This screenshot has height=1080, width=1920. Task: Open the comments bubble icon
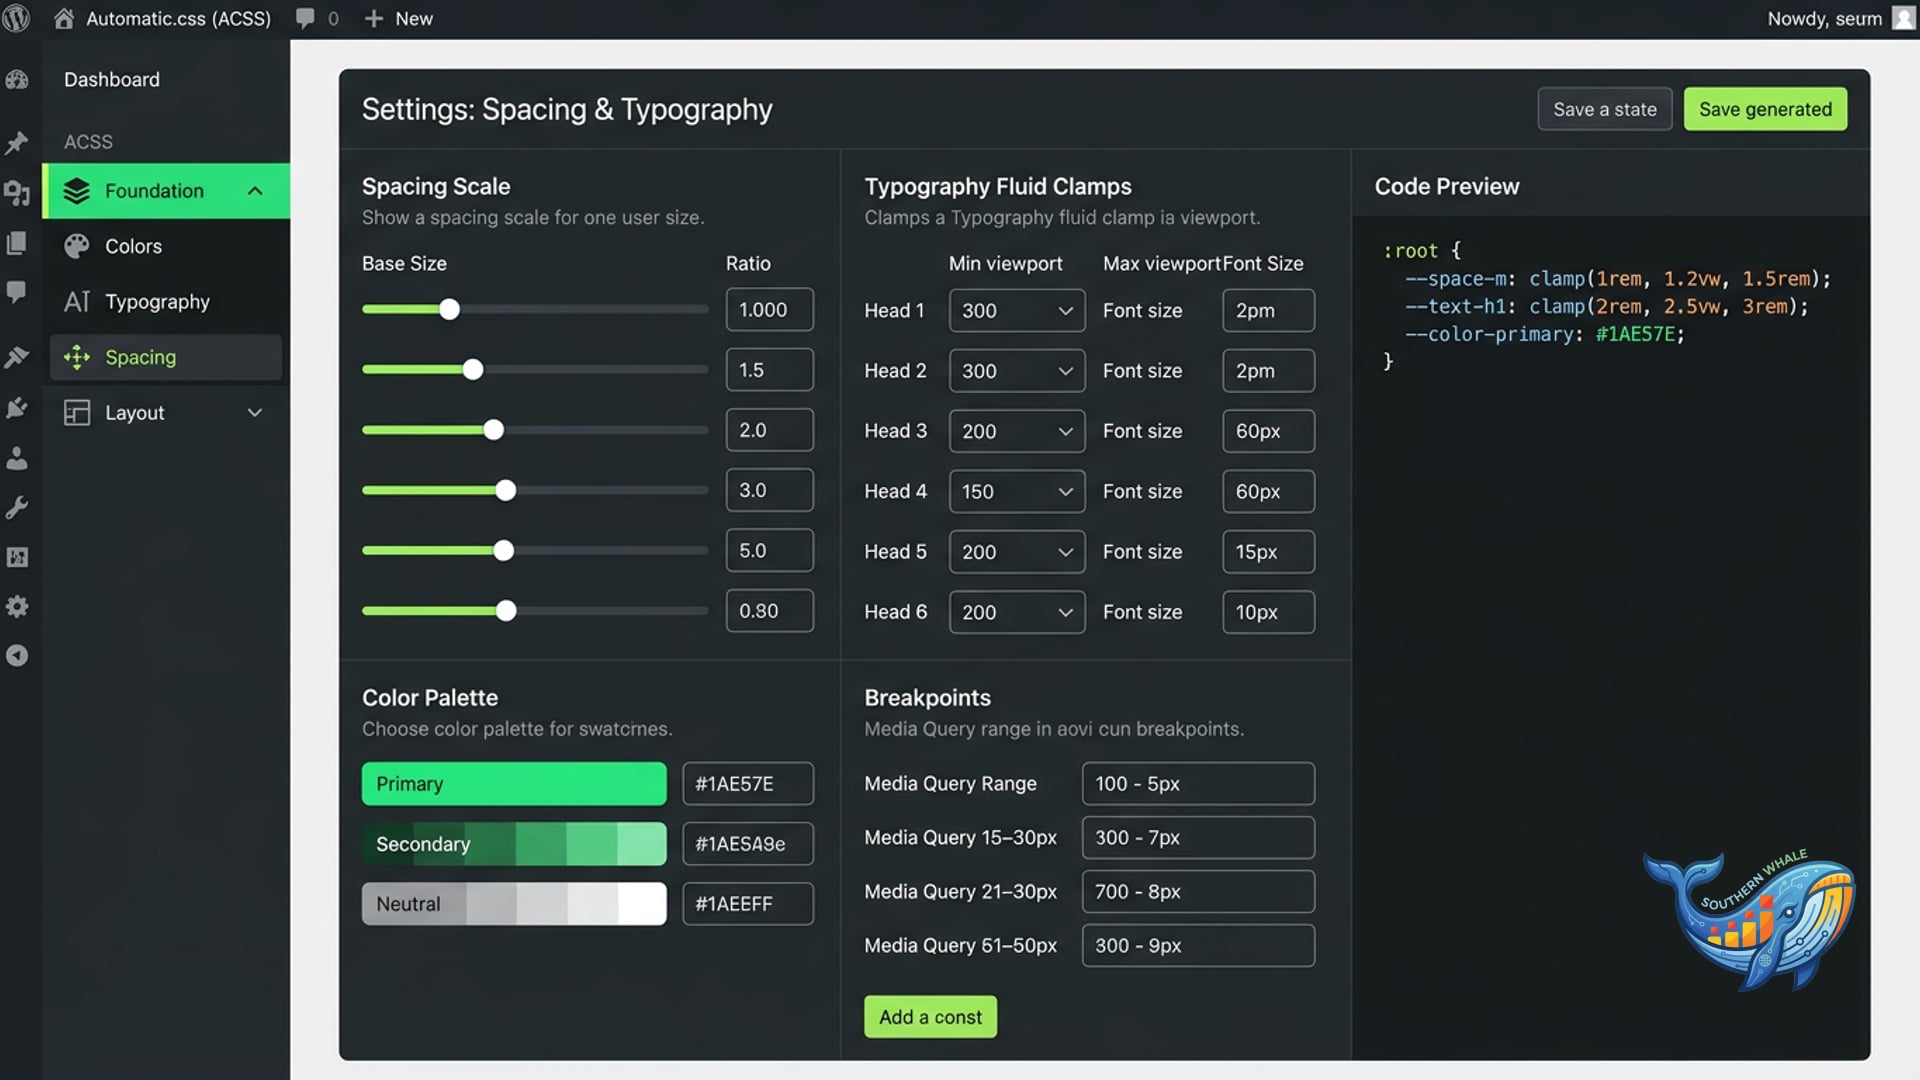click(x=305, y=18)
